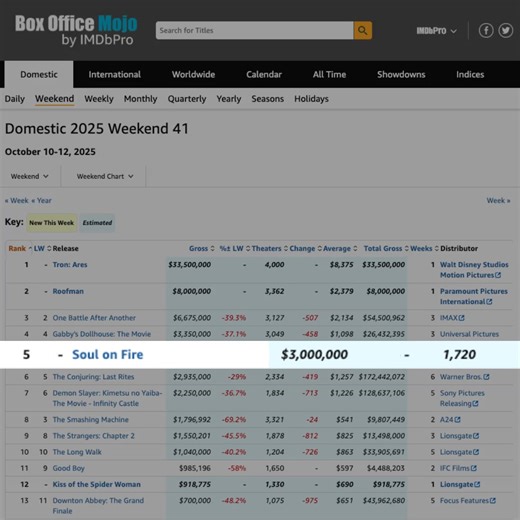The height and width of the screenshot is (520, 520).
Task: Click external link icon next to Motion Pictures
Action: coord(498,275)
